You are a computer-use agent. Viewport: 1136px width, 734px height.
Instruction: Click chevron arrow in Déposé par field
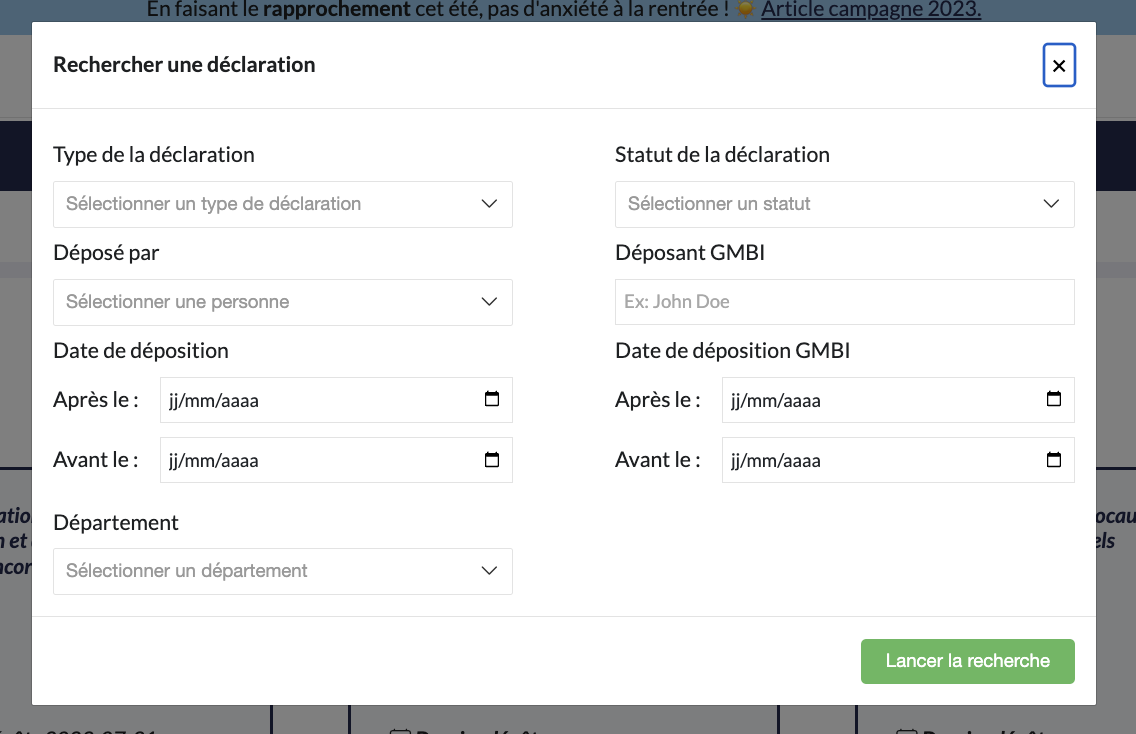pyautogui.click(x=489, y=302)
